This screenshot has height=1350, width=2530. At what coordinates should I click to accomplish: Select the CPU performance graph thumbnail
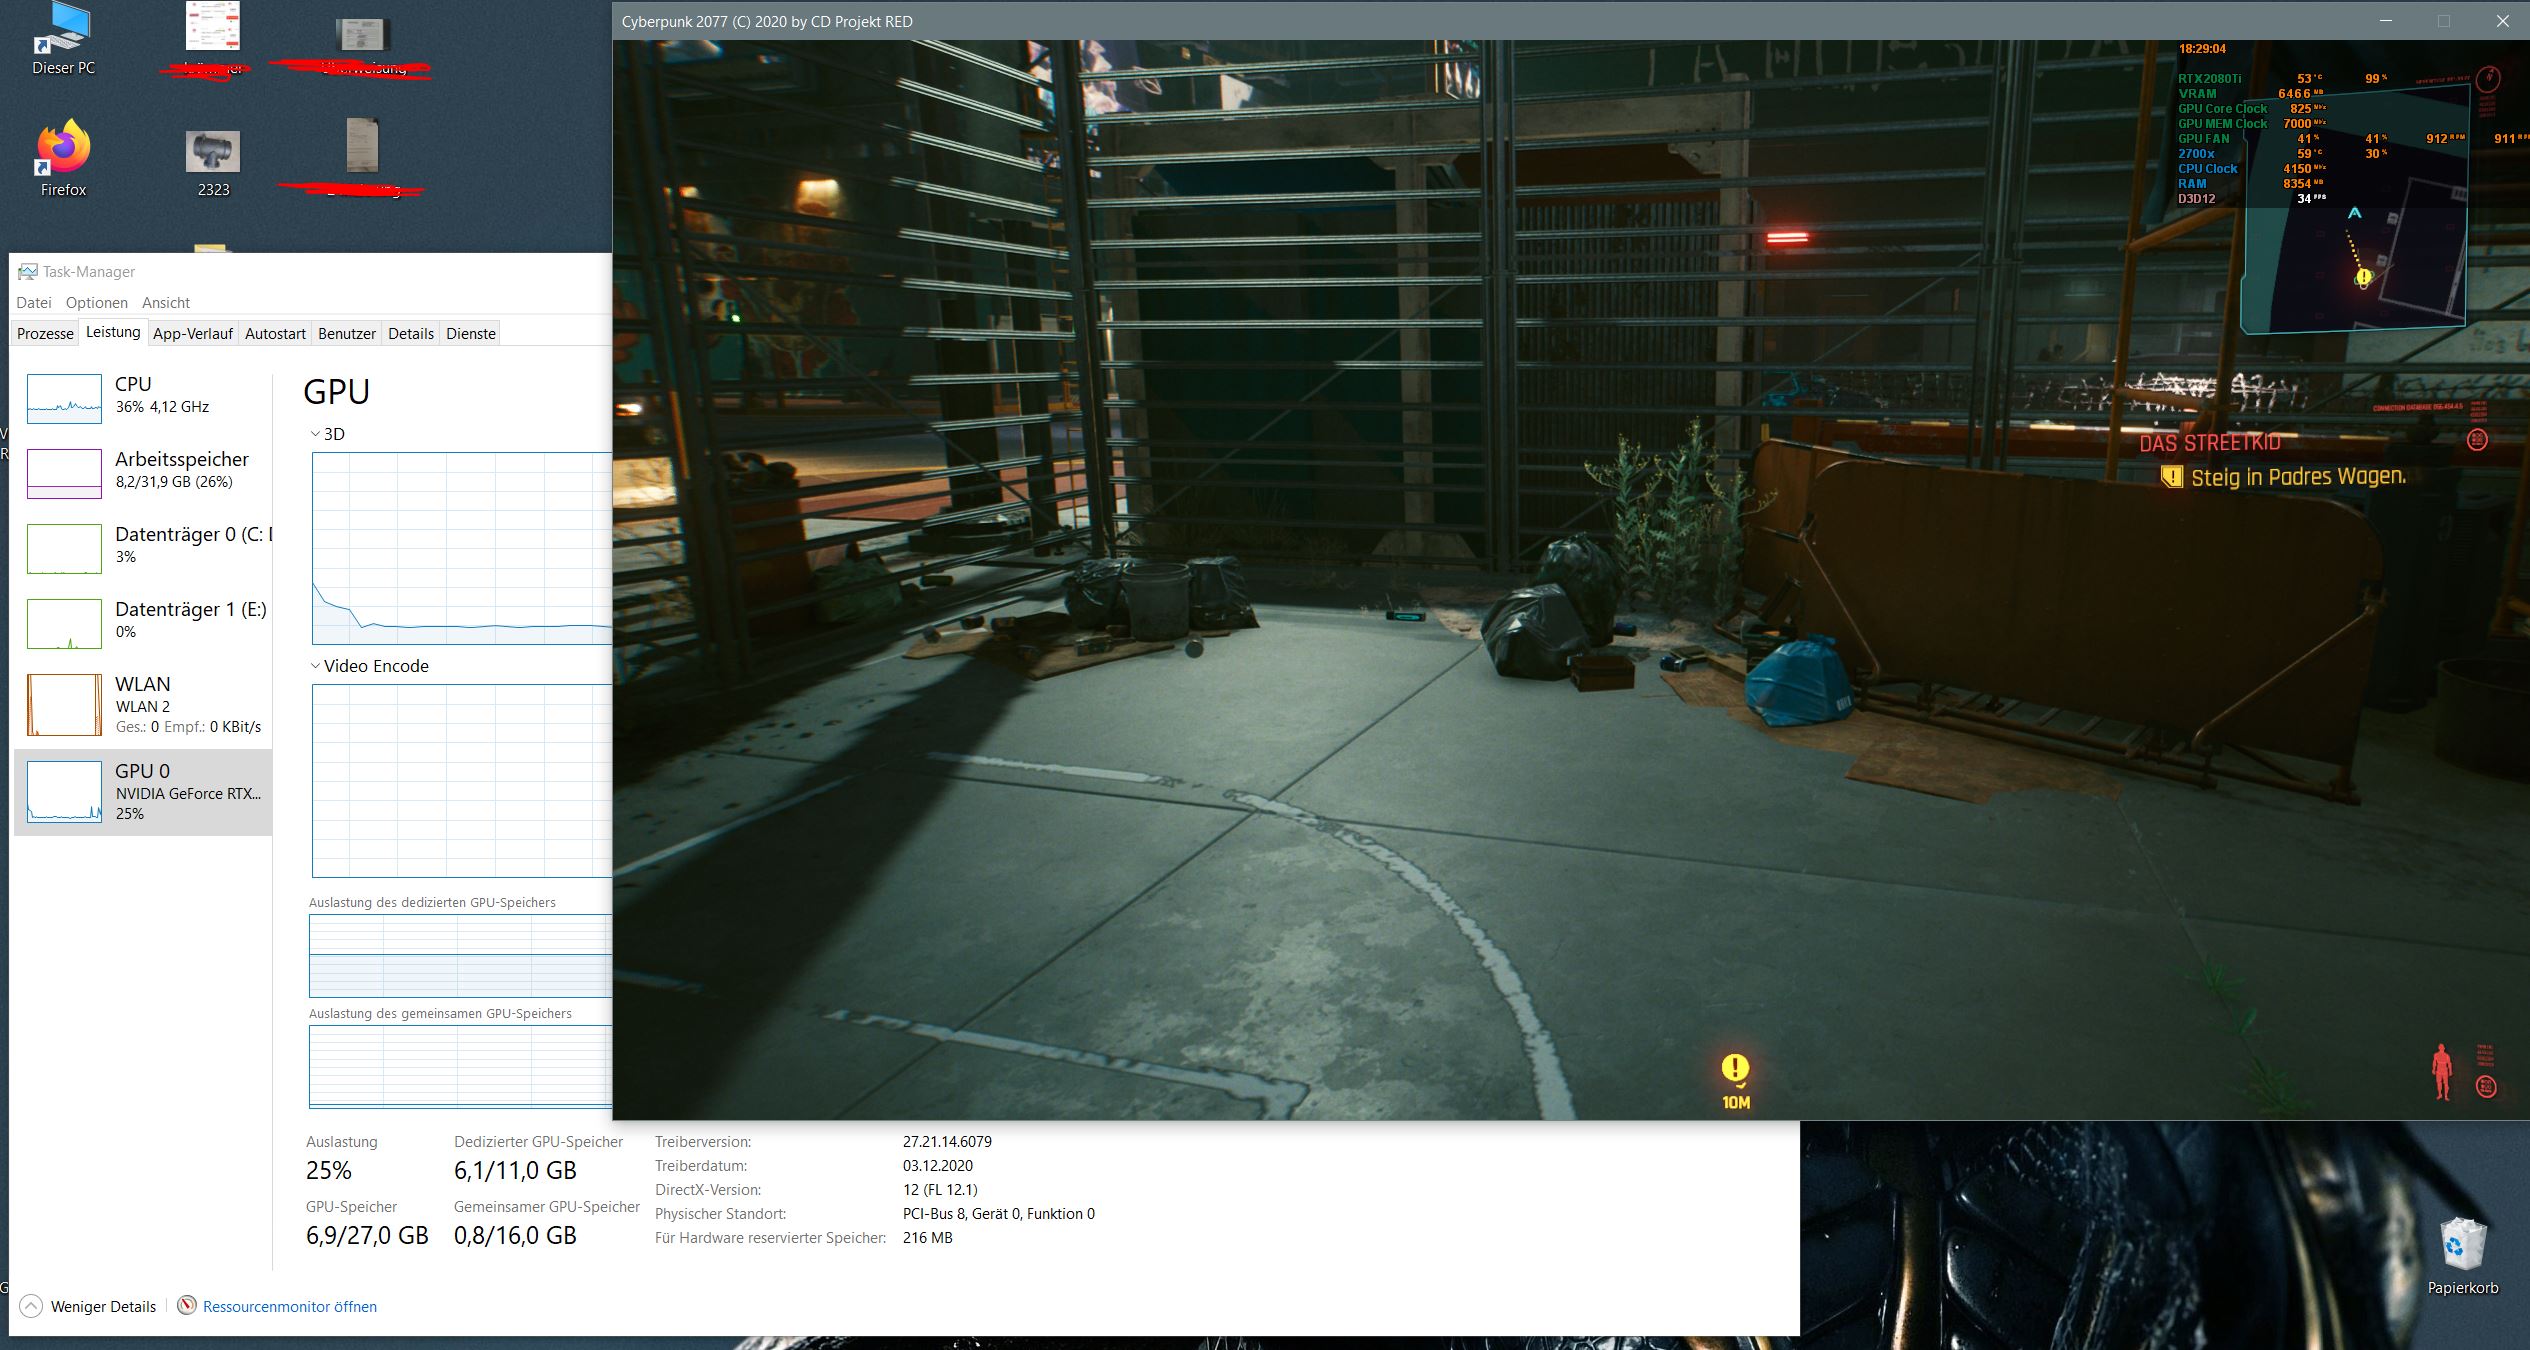[x=64, y=398]
